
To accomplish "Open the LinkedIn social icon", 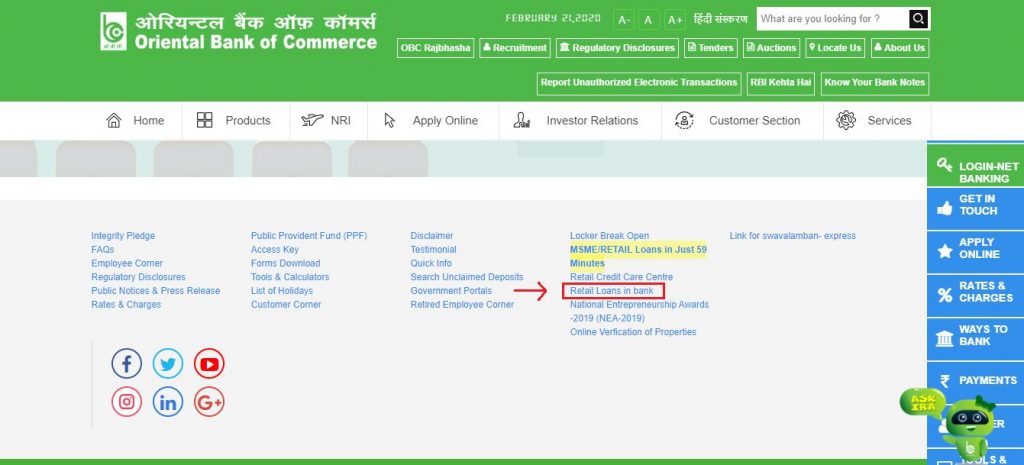I will [168, 402].
